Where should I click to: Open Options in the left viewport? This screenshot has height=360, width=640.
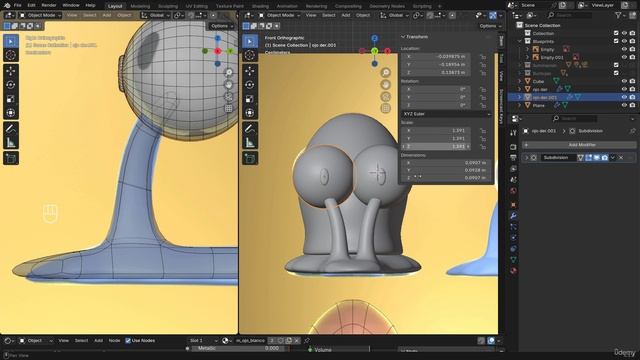coord(222,26)
